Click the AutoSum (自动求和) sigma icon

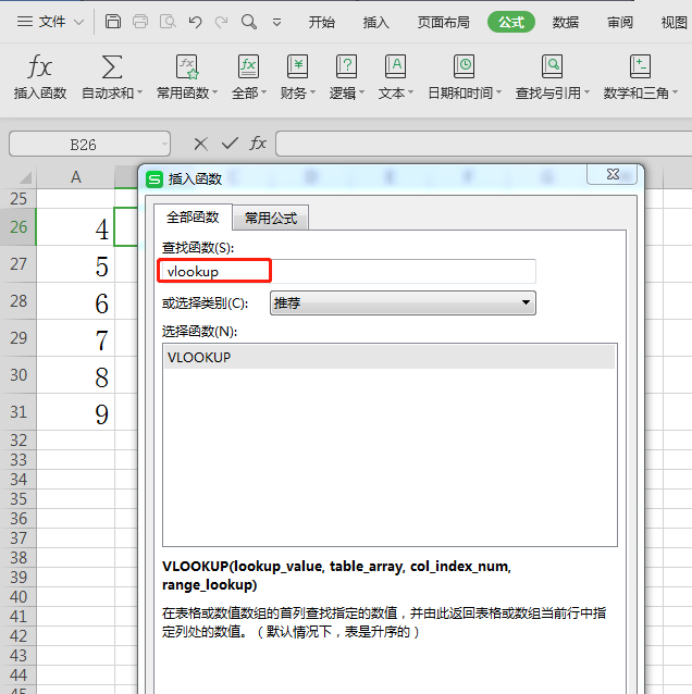pos(112,68)
